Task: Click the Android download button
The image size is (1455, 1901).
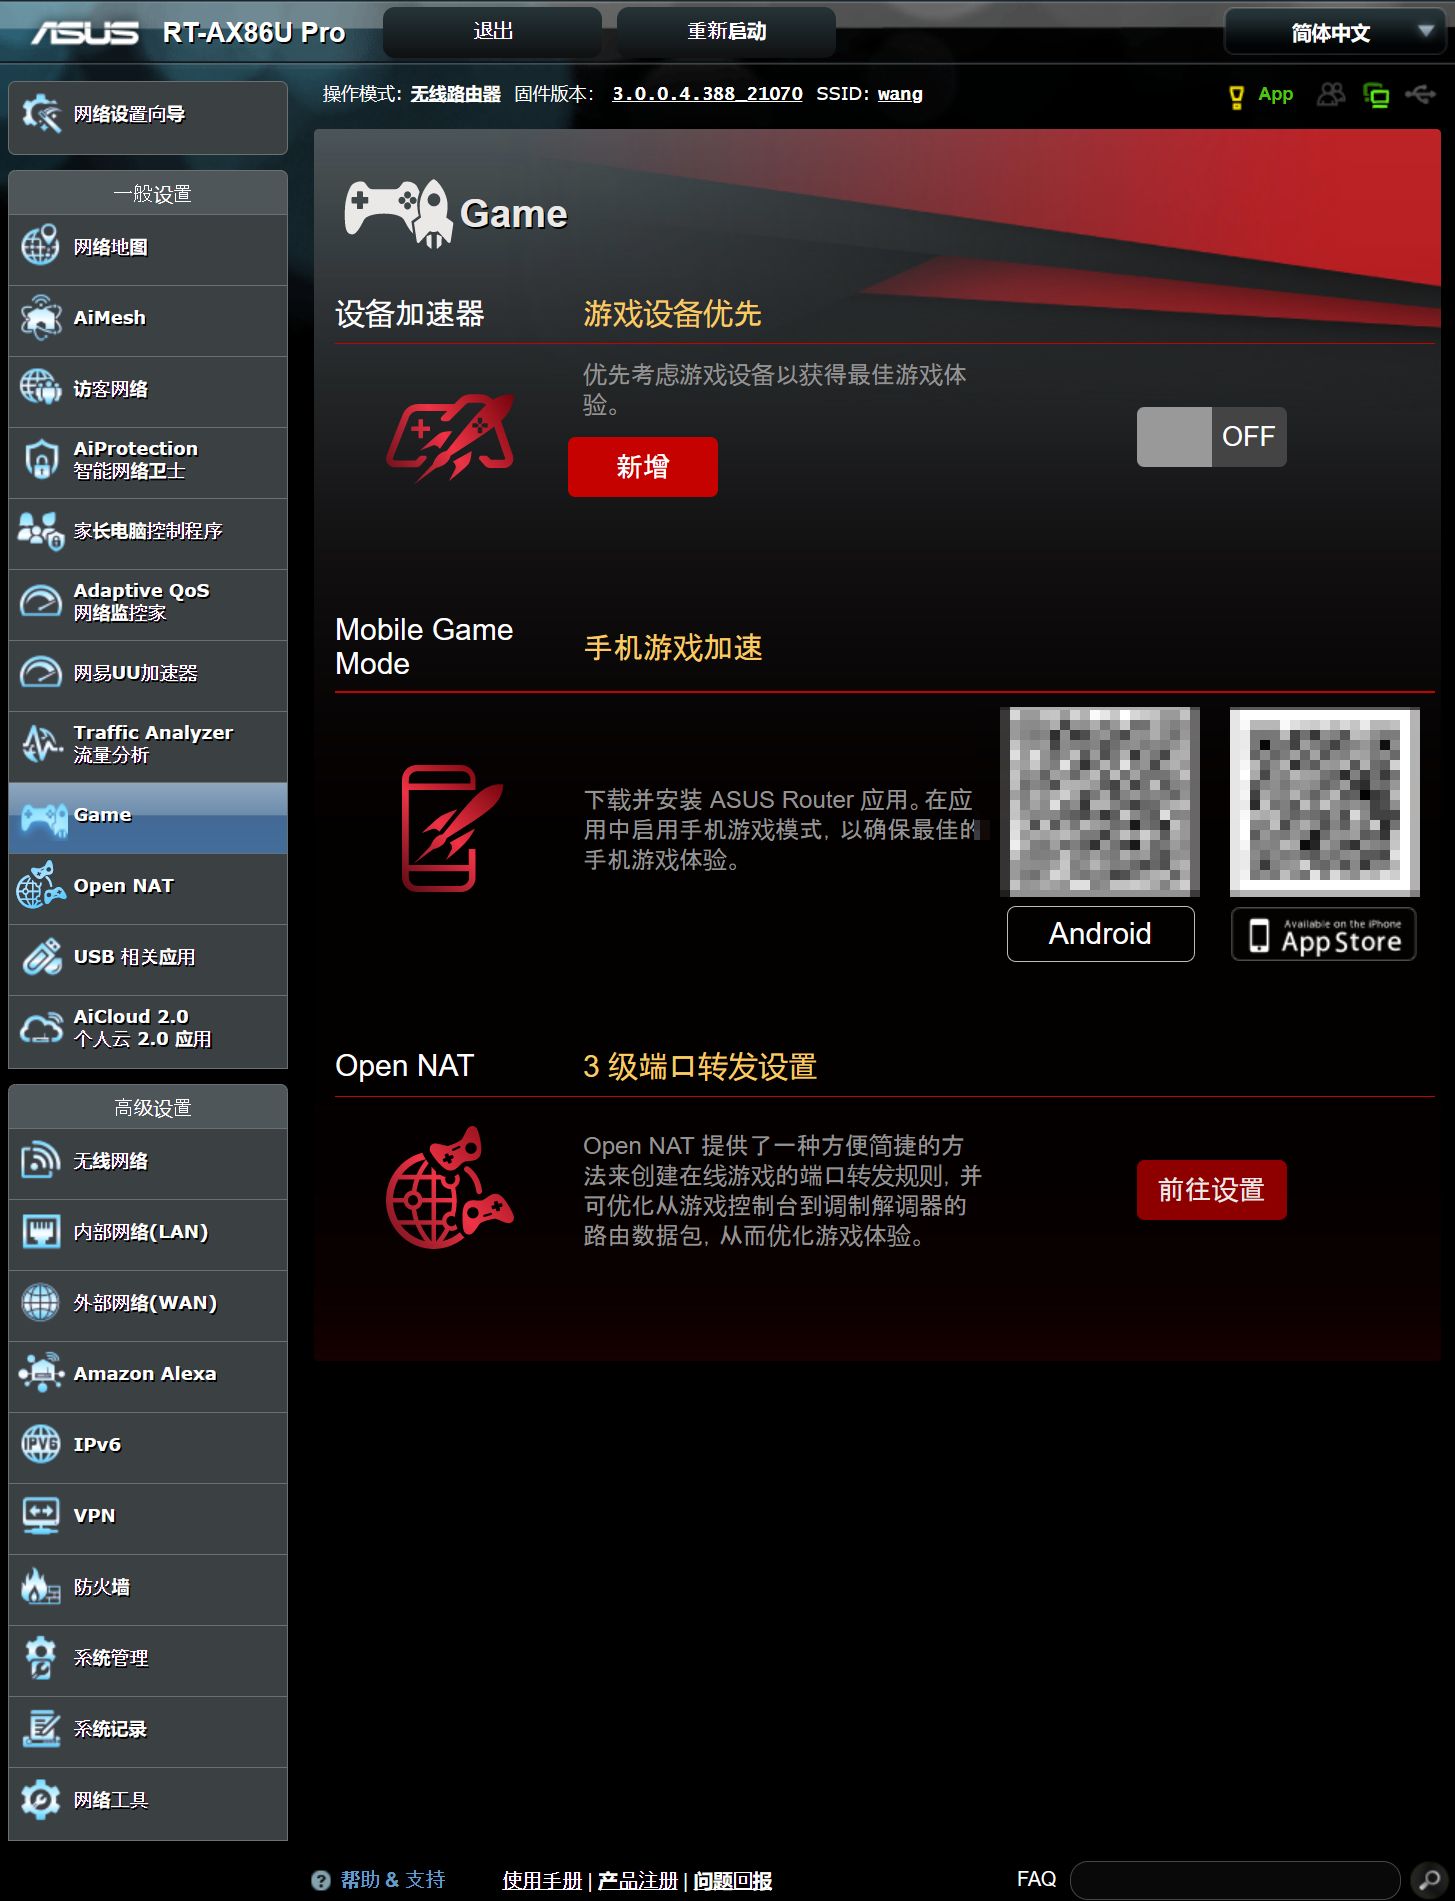Action: tap(1100, 934)
